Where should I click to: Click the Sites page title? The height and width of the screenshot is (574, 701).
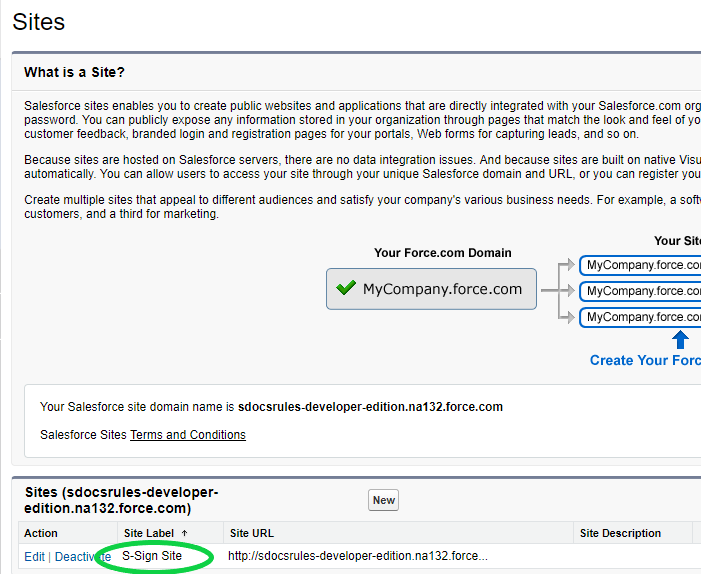[x=38, y=21]
